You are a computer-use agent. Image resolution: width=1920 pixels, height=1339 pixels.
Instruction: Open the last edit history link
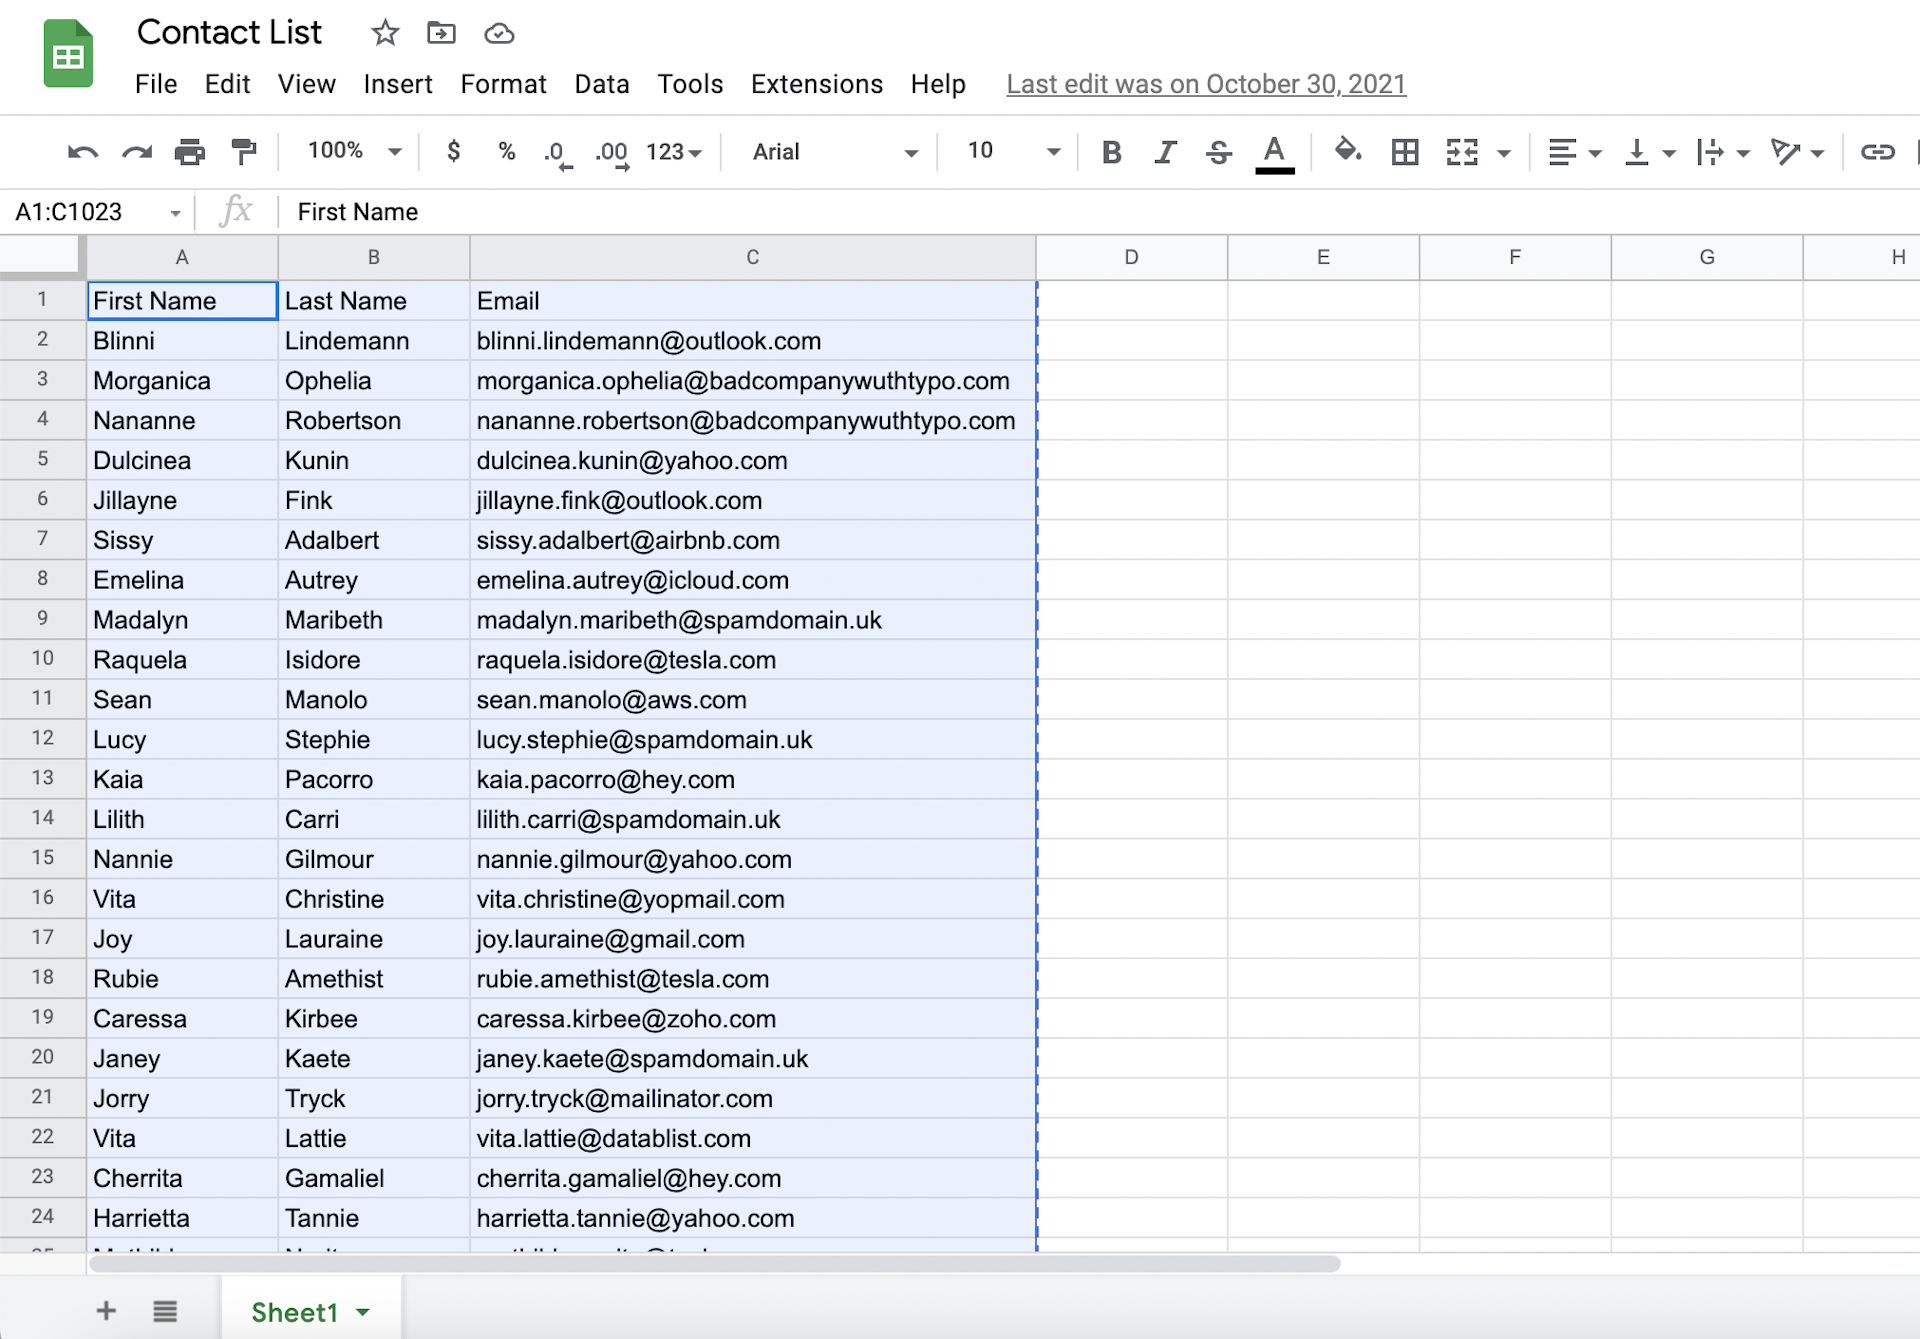coord(1205,84)
